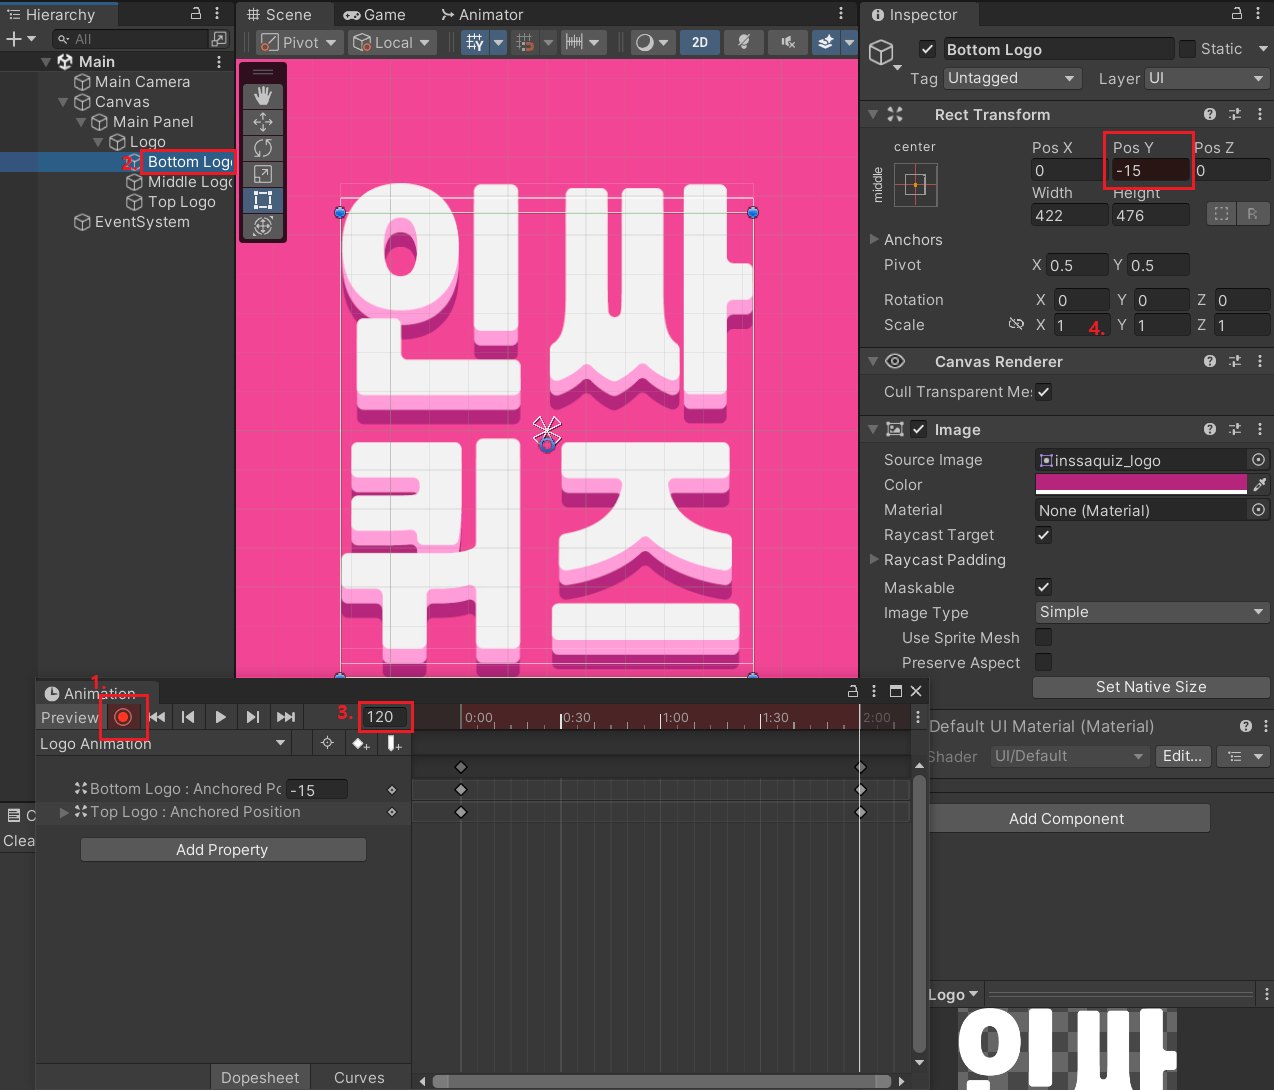The height and width of the screenshot is (1090, 1274).
Task: Go to previous keyframe in Animation
Action: click(x=188, y=717)
